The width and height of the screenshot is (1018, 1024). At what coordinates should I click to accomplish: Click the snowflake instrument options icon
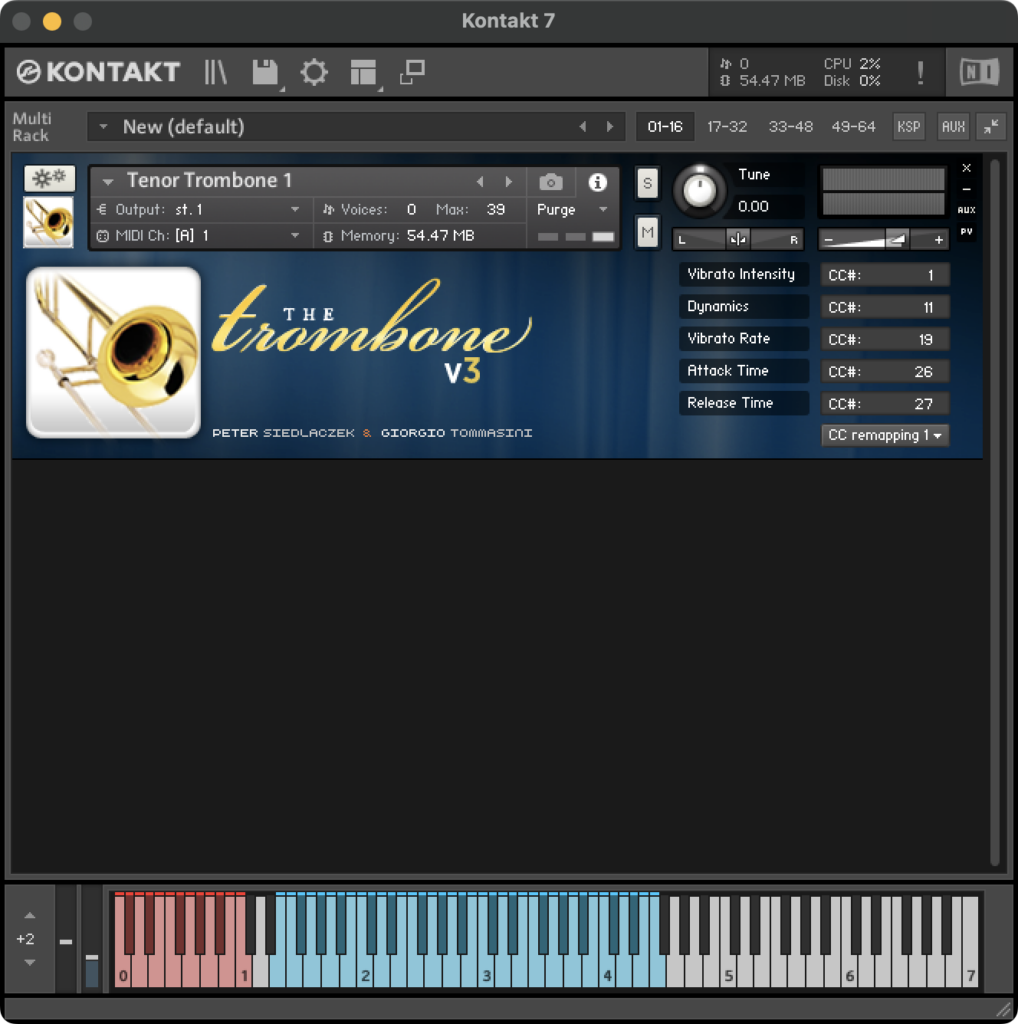pyautogui.click(x=50, y=178)
